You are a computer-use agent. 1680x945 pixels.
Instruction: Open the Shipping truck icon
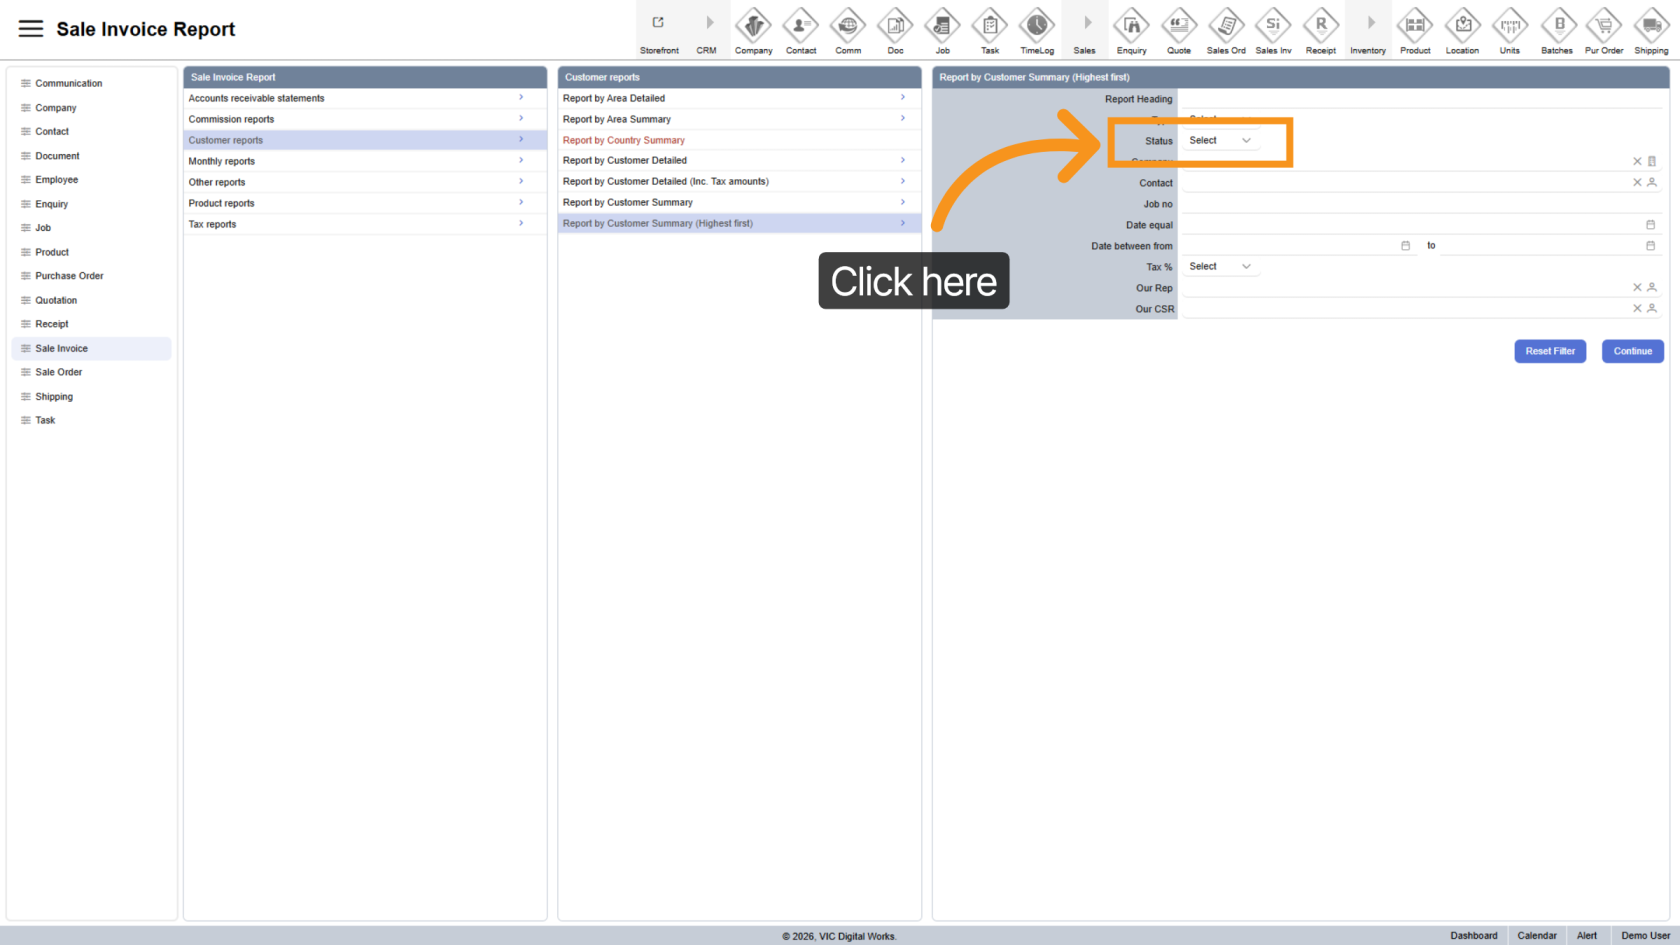point(1651,25)
